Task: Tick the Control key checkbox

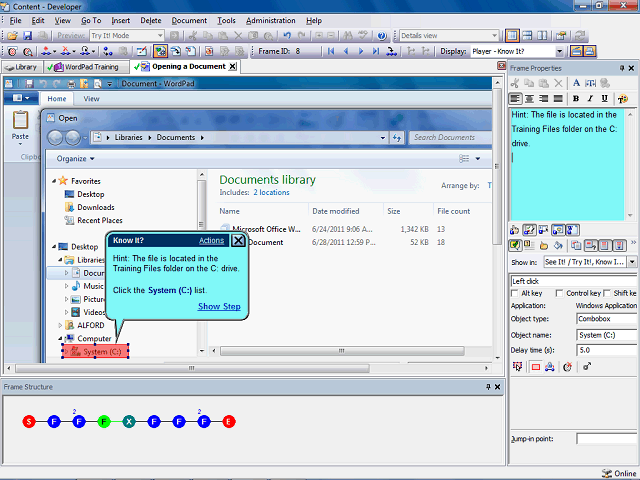Action: (558, 293)
